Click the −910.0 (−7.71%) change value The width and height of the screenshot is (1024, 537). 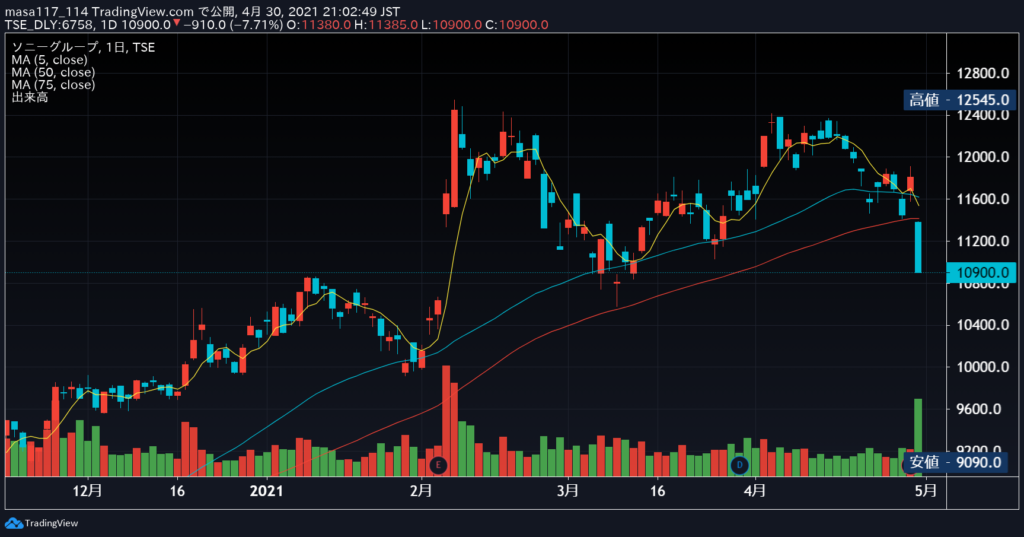click(233, 25)
